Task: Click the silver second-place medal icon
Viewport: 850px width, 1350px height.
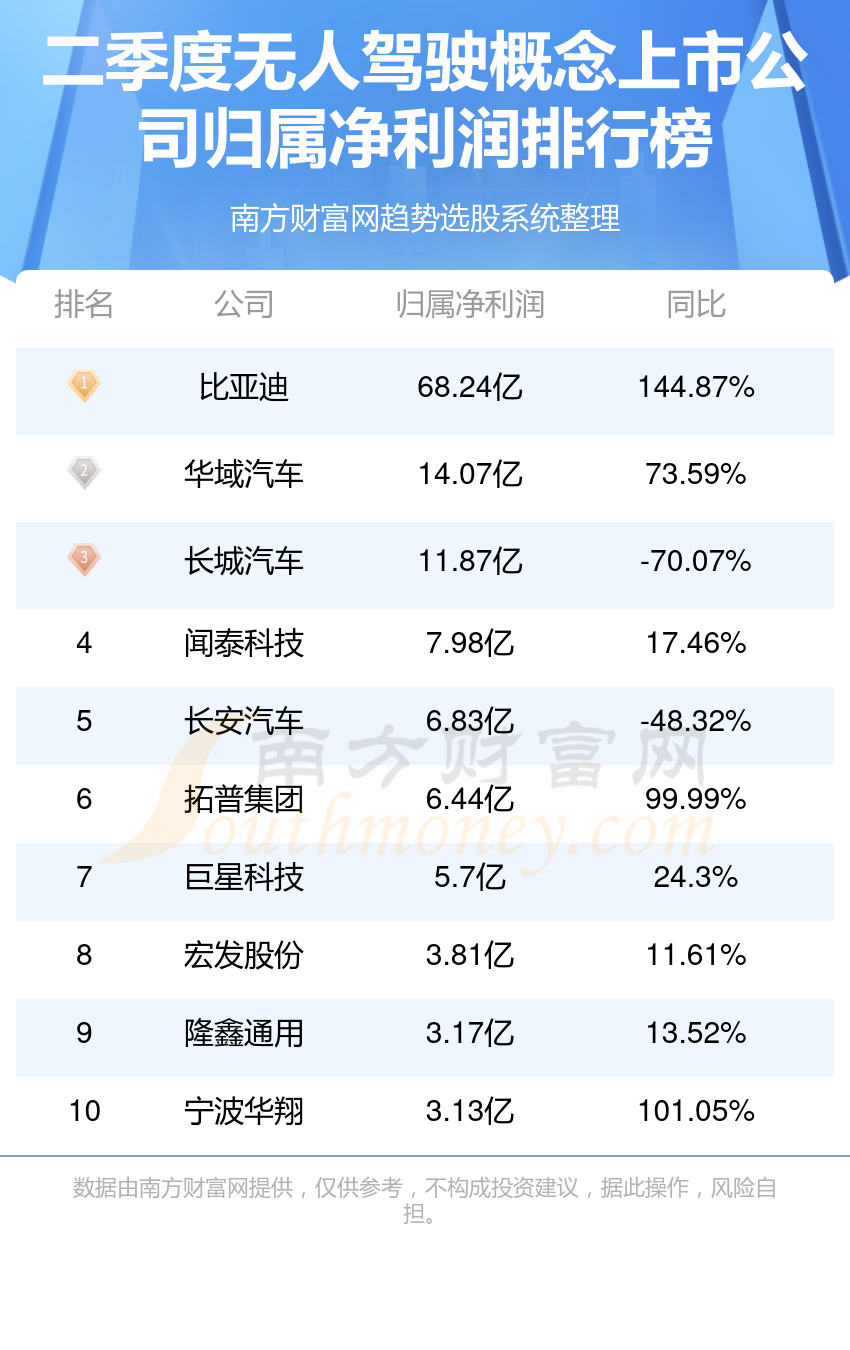Action: [x=84, y=472]
